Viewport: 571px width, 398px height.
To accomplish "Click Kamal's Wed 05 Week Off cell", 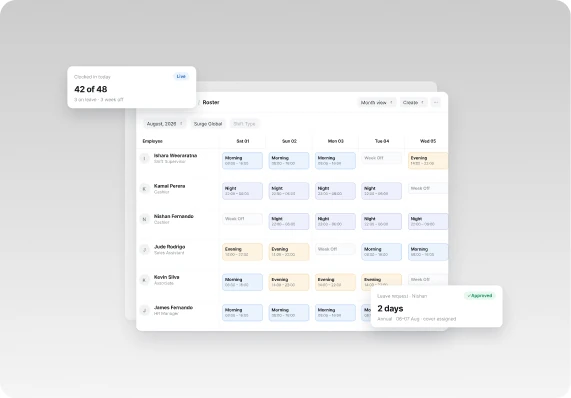I will pos(428,188).
